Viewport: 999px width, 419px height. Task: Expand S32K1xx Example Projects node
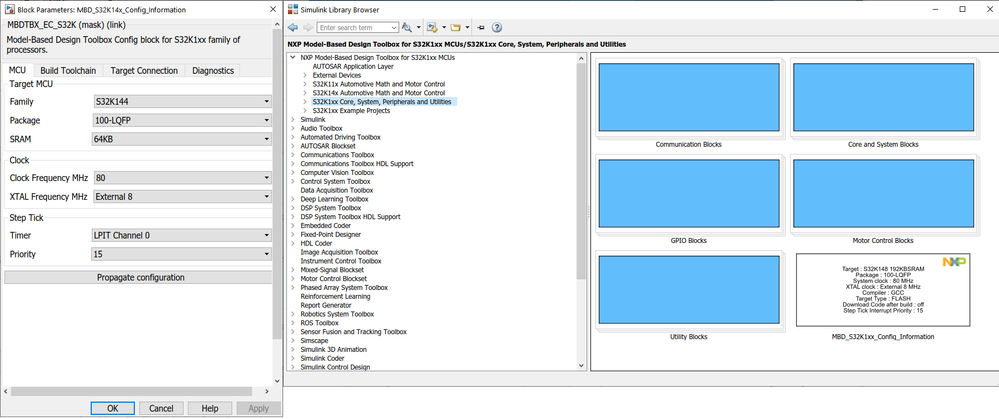[305, 111]
